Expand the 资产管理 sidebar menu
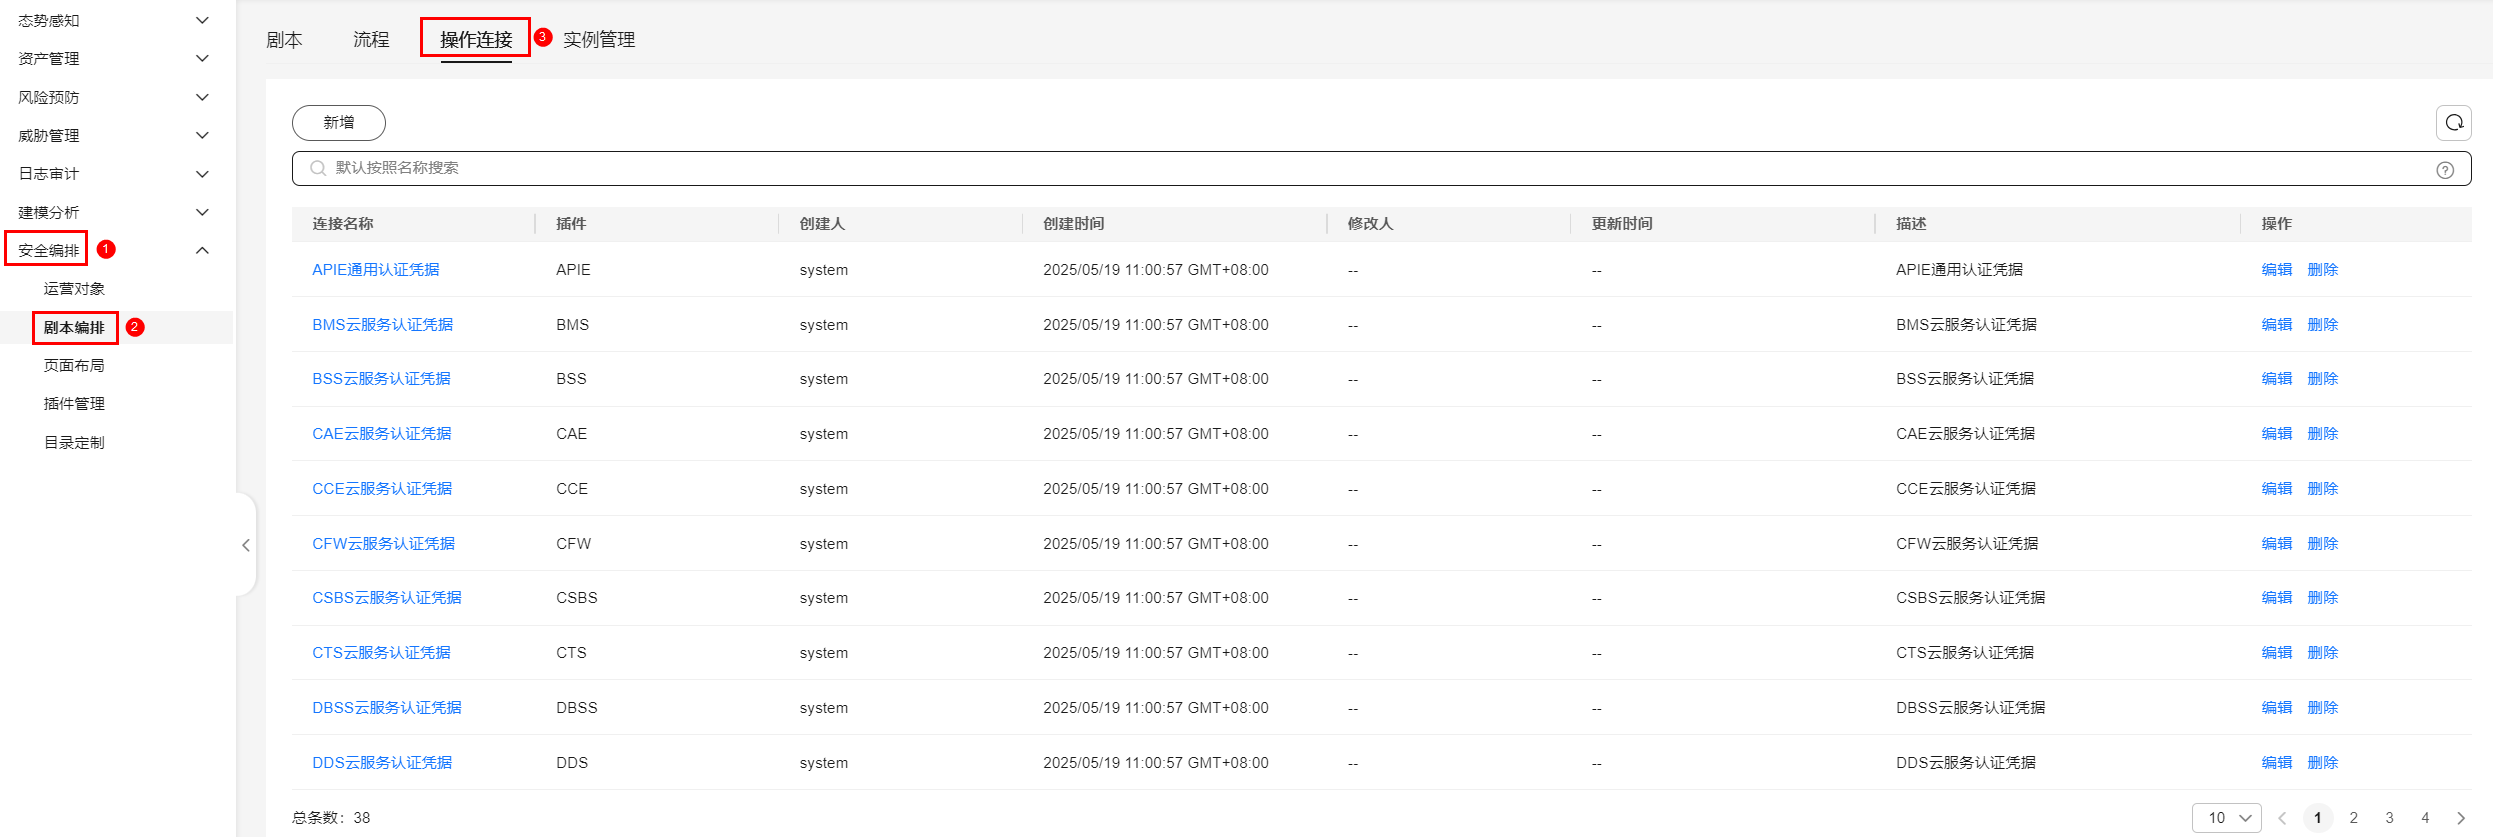Image resolution: width=2493 pixels, height=837 pixels. (x=202, y=59)
